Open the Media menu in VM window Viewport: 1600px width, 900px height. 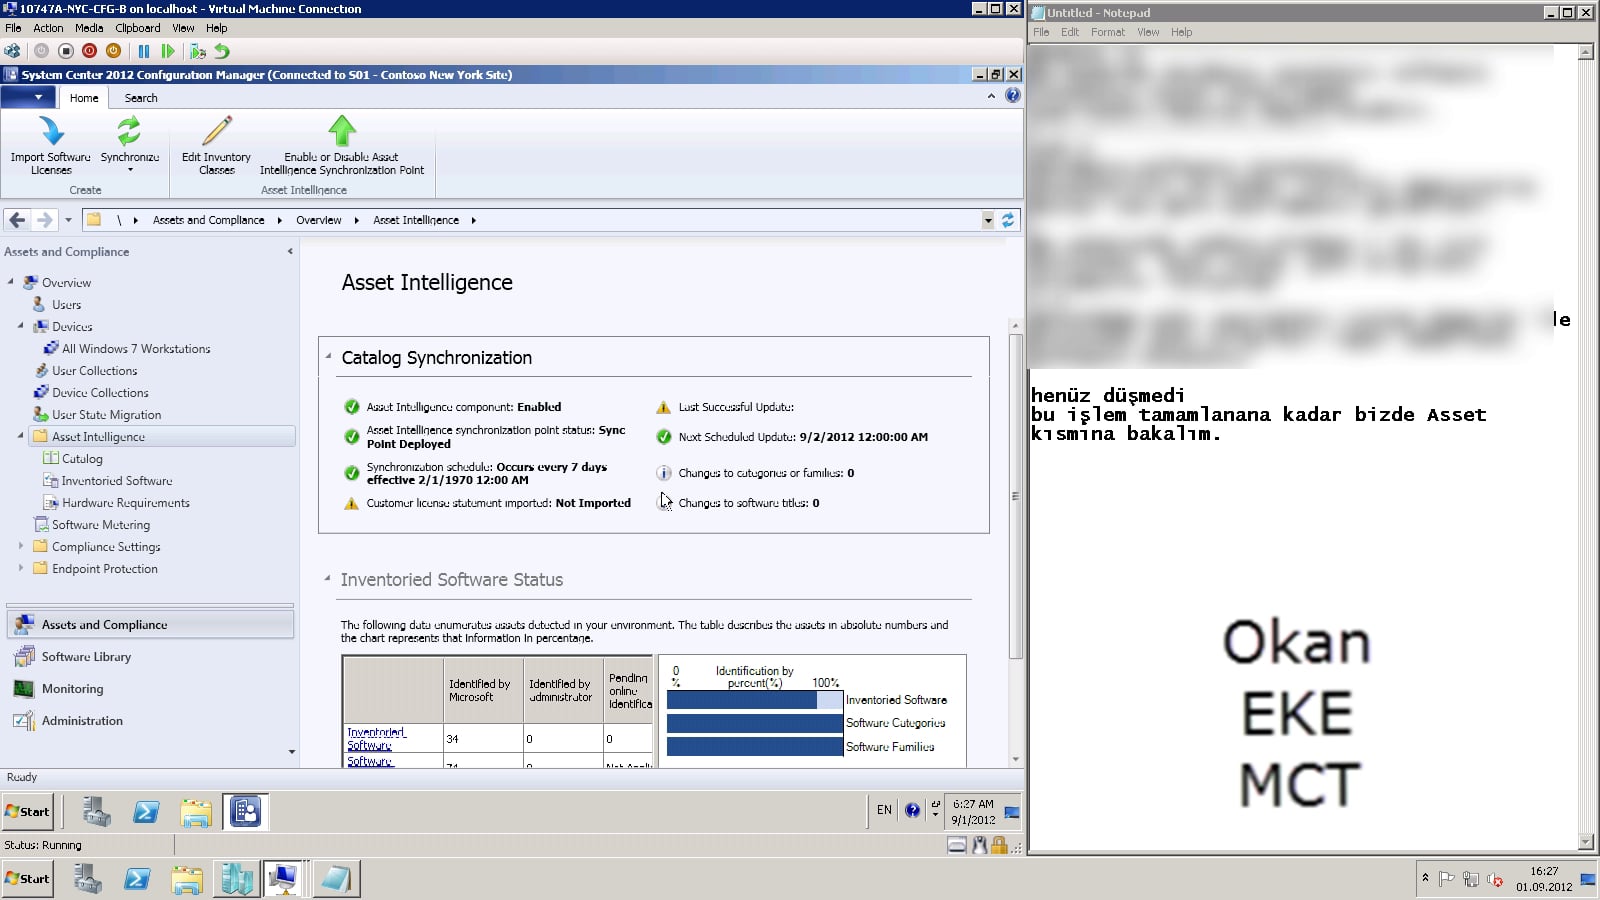click(89, 28)
